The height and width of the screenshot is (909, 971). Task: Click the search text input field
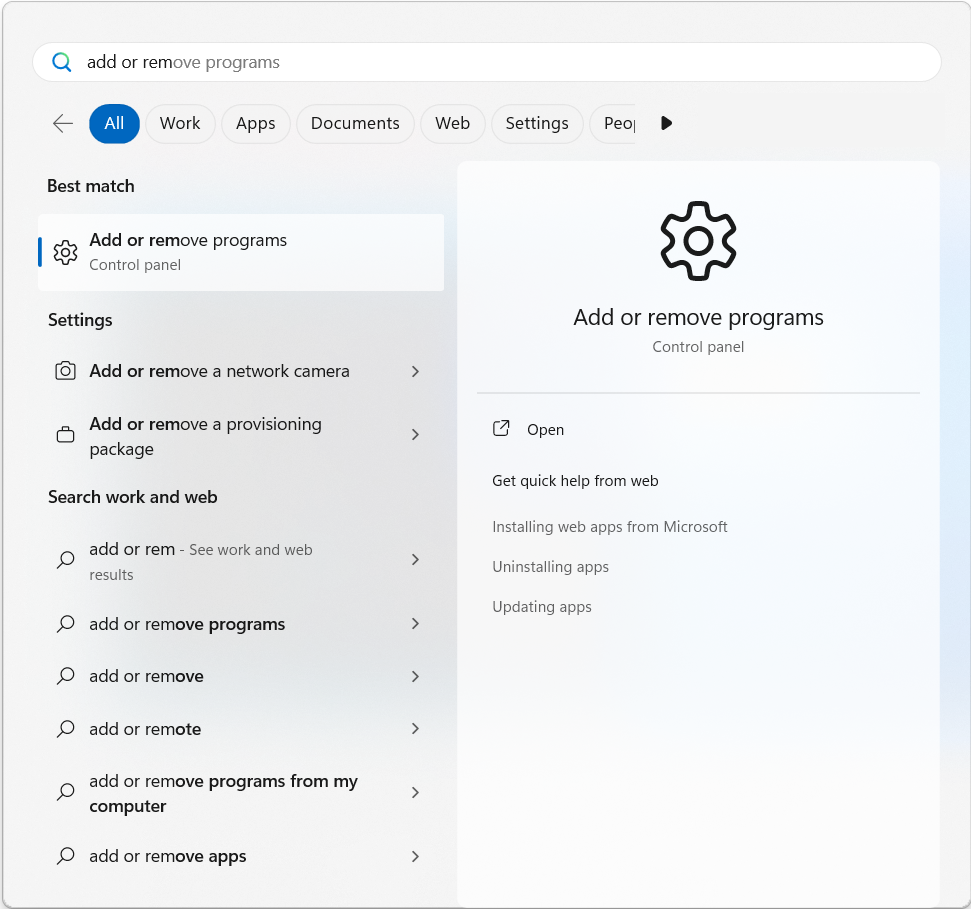coord(500,62)
